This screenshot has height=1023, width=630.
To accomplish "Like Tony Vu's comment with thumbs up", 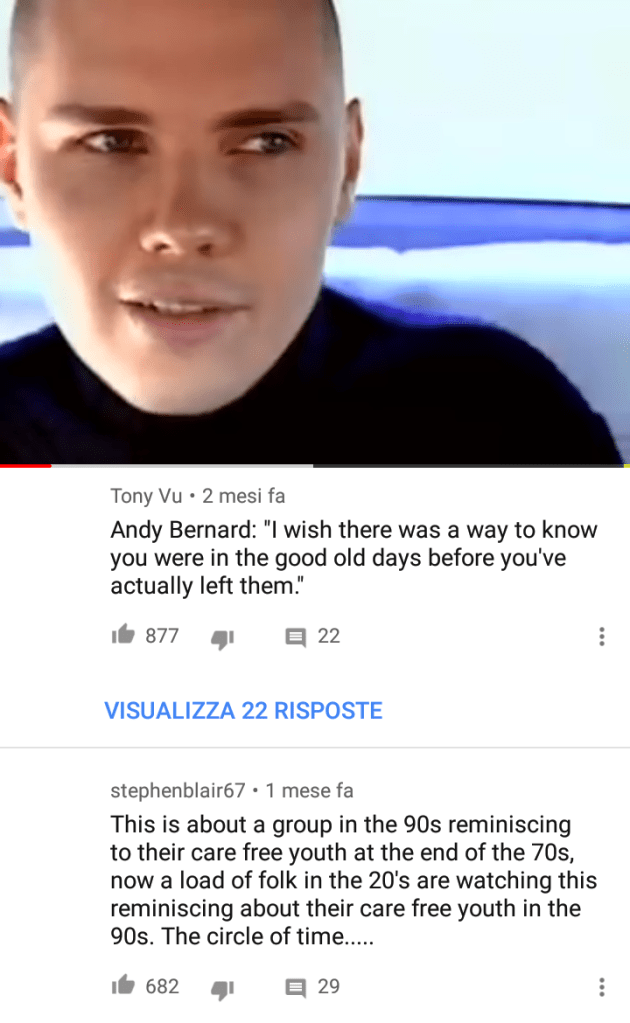I will point(123,634).
